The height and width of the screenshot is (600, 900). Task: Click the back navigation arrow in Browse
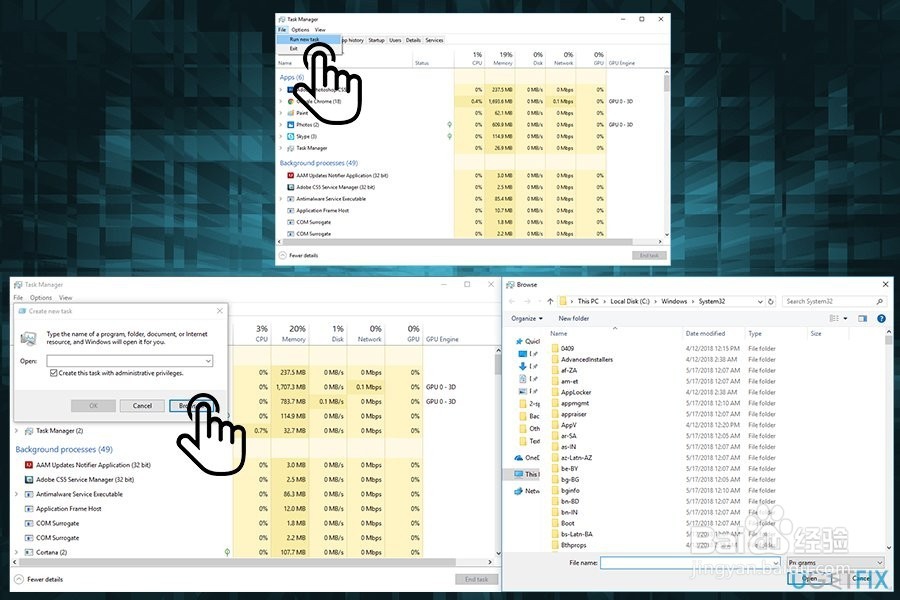(512, 300)
